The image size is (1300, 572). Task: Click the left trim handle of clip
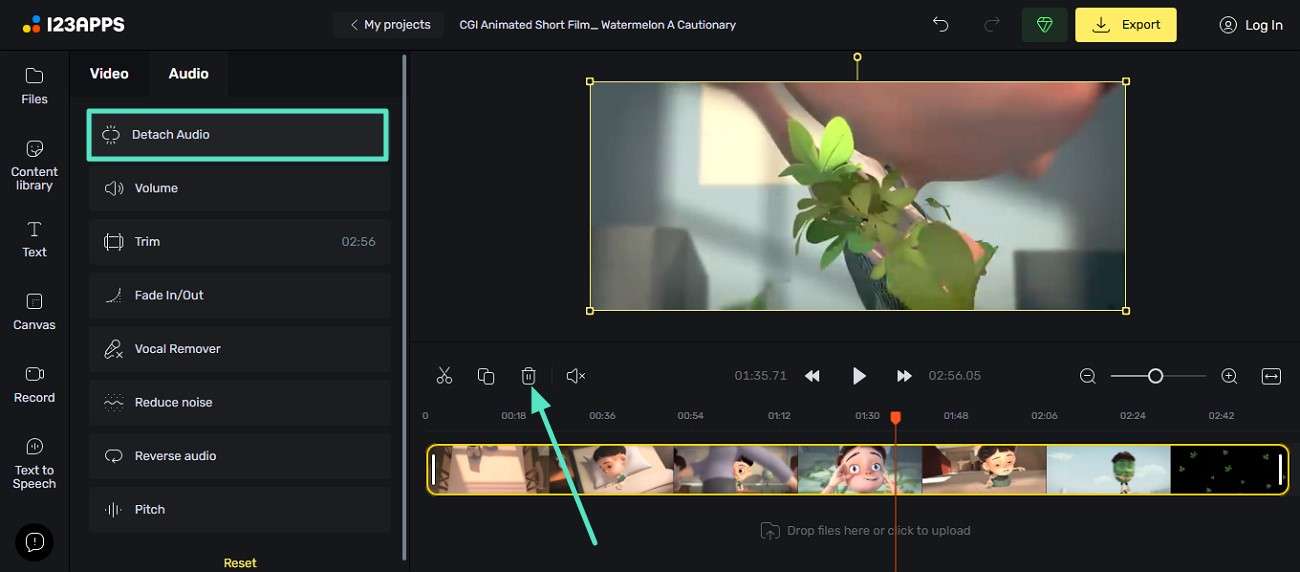click(x=433, y=470)
